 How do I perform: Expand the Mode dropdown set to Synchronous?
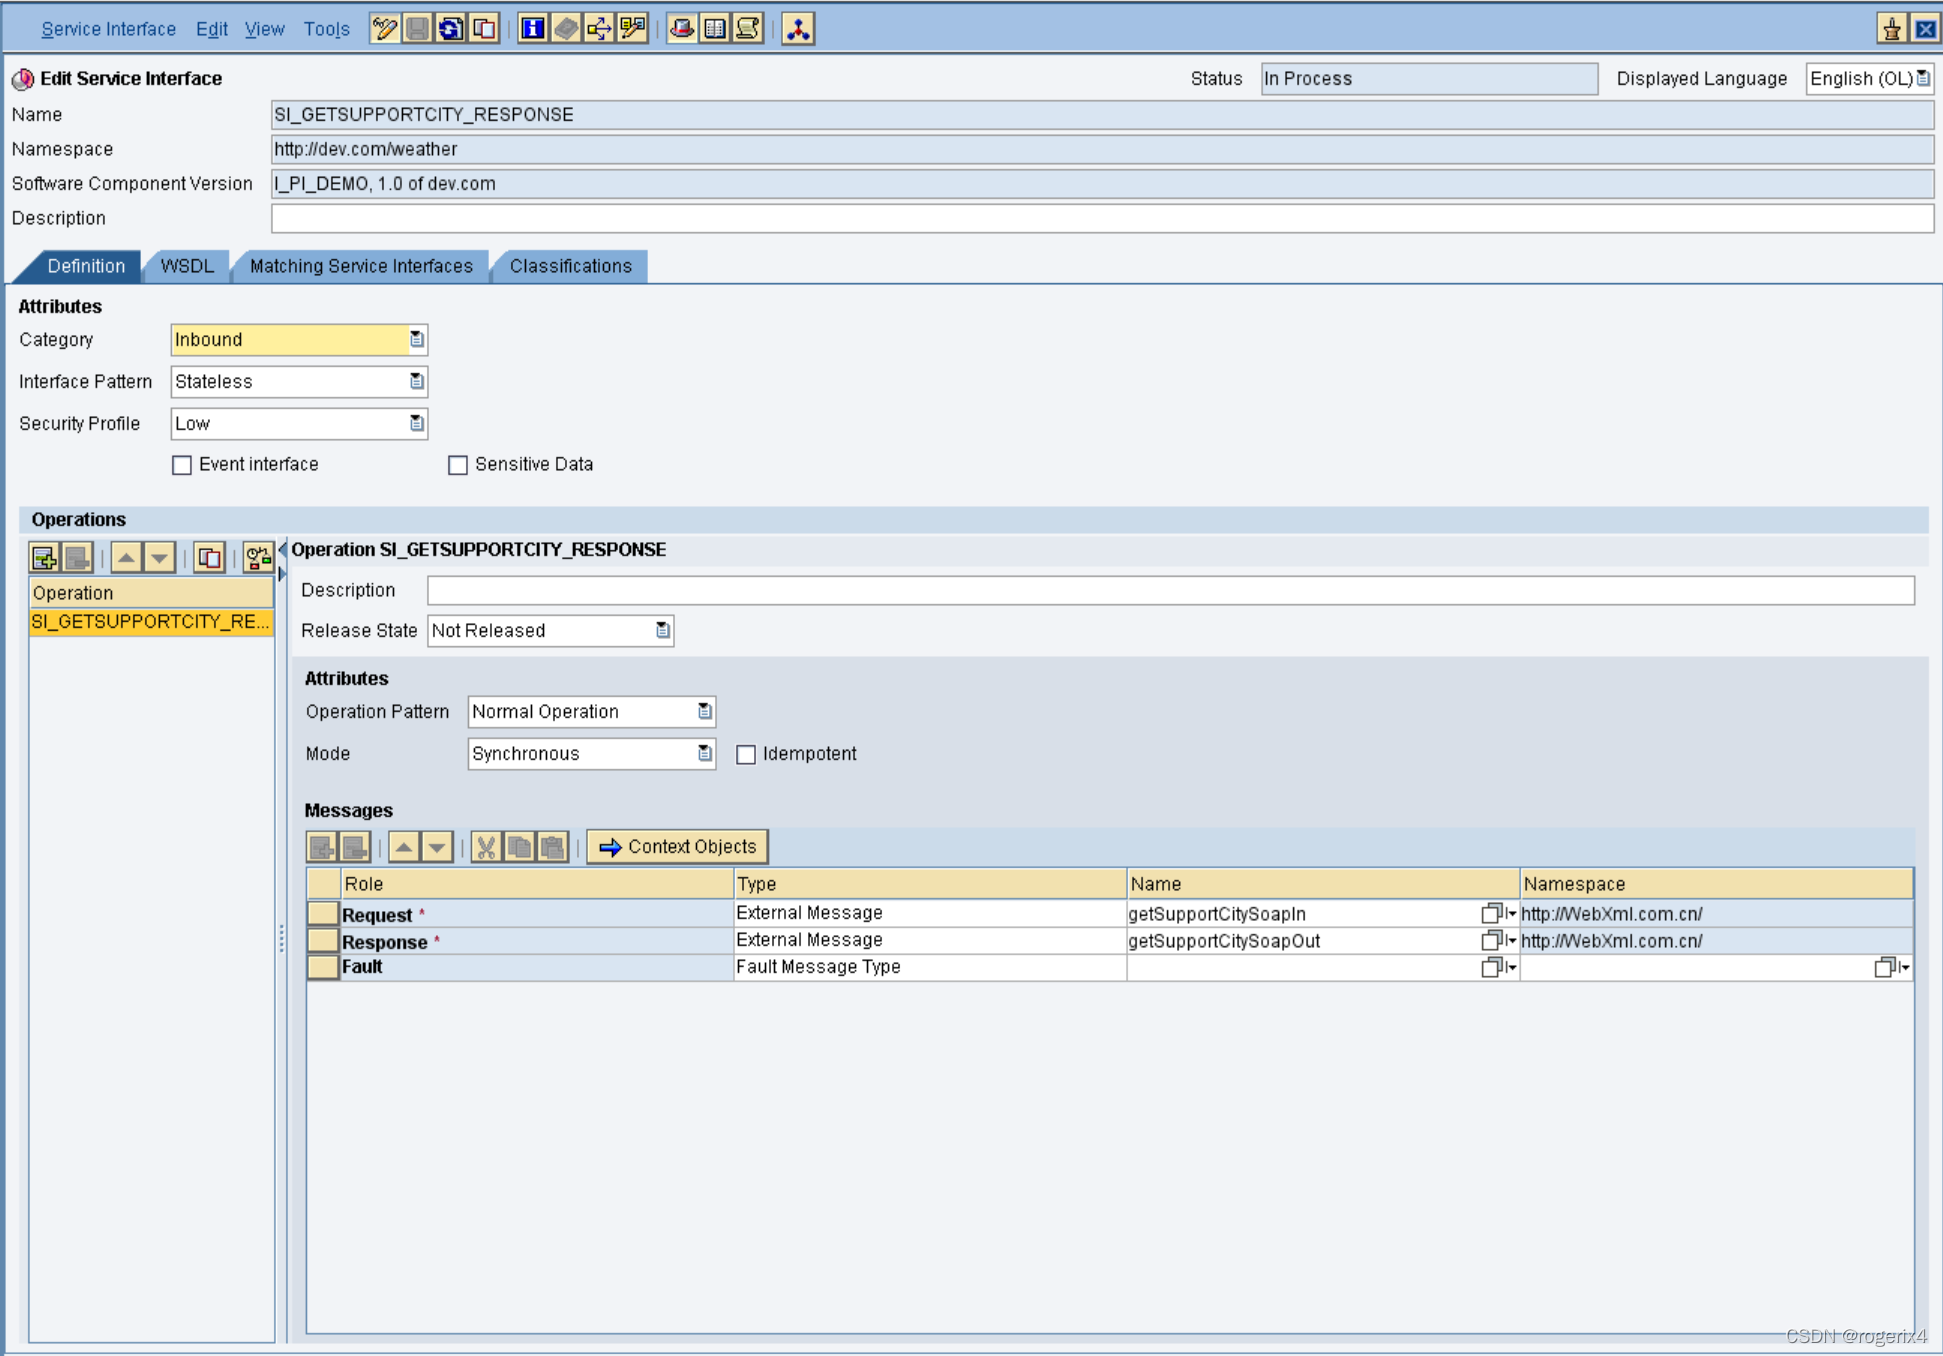(704, 753)
